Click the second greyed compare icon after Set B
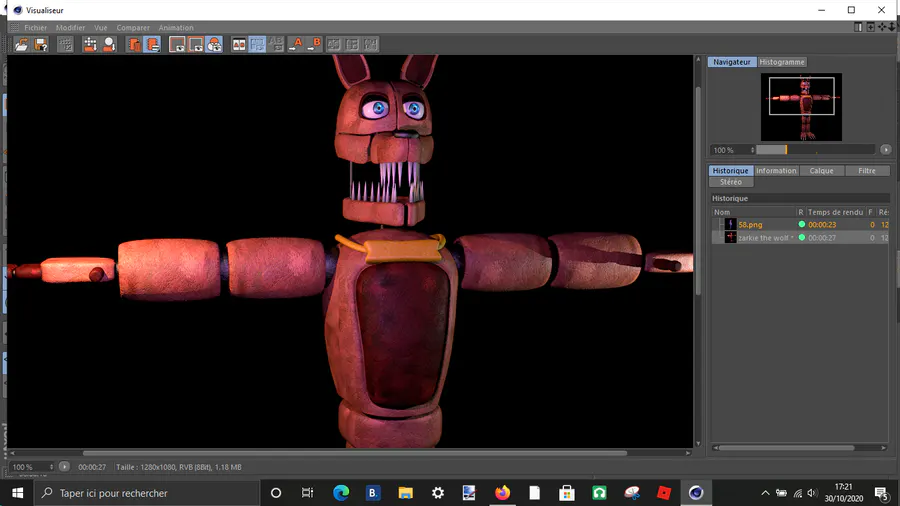 [352, 45]
